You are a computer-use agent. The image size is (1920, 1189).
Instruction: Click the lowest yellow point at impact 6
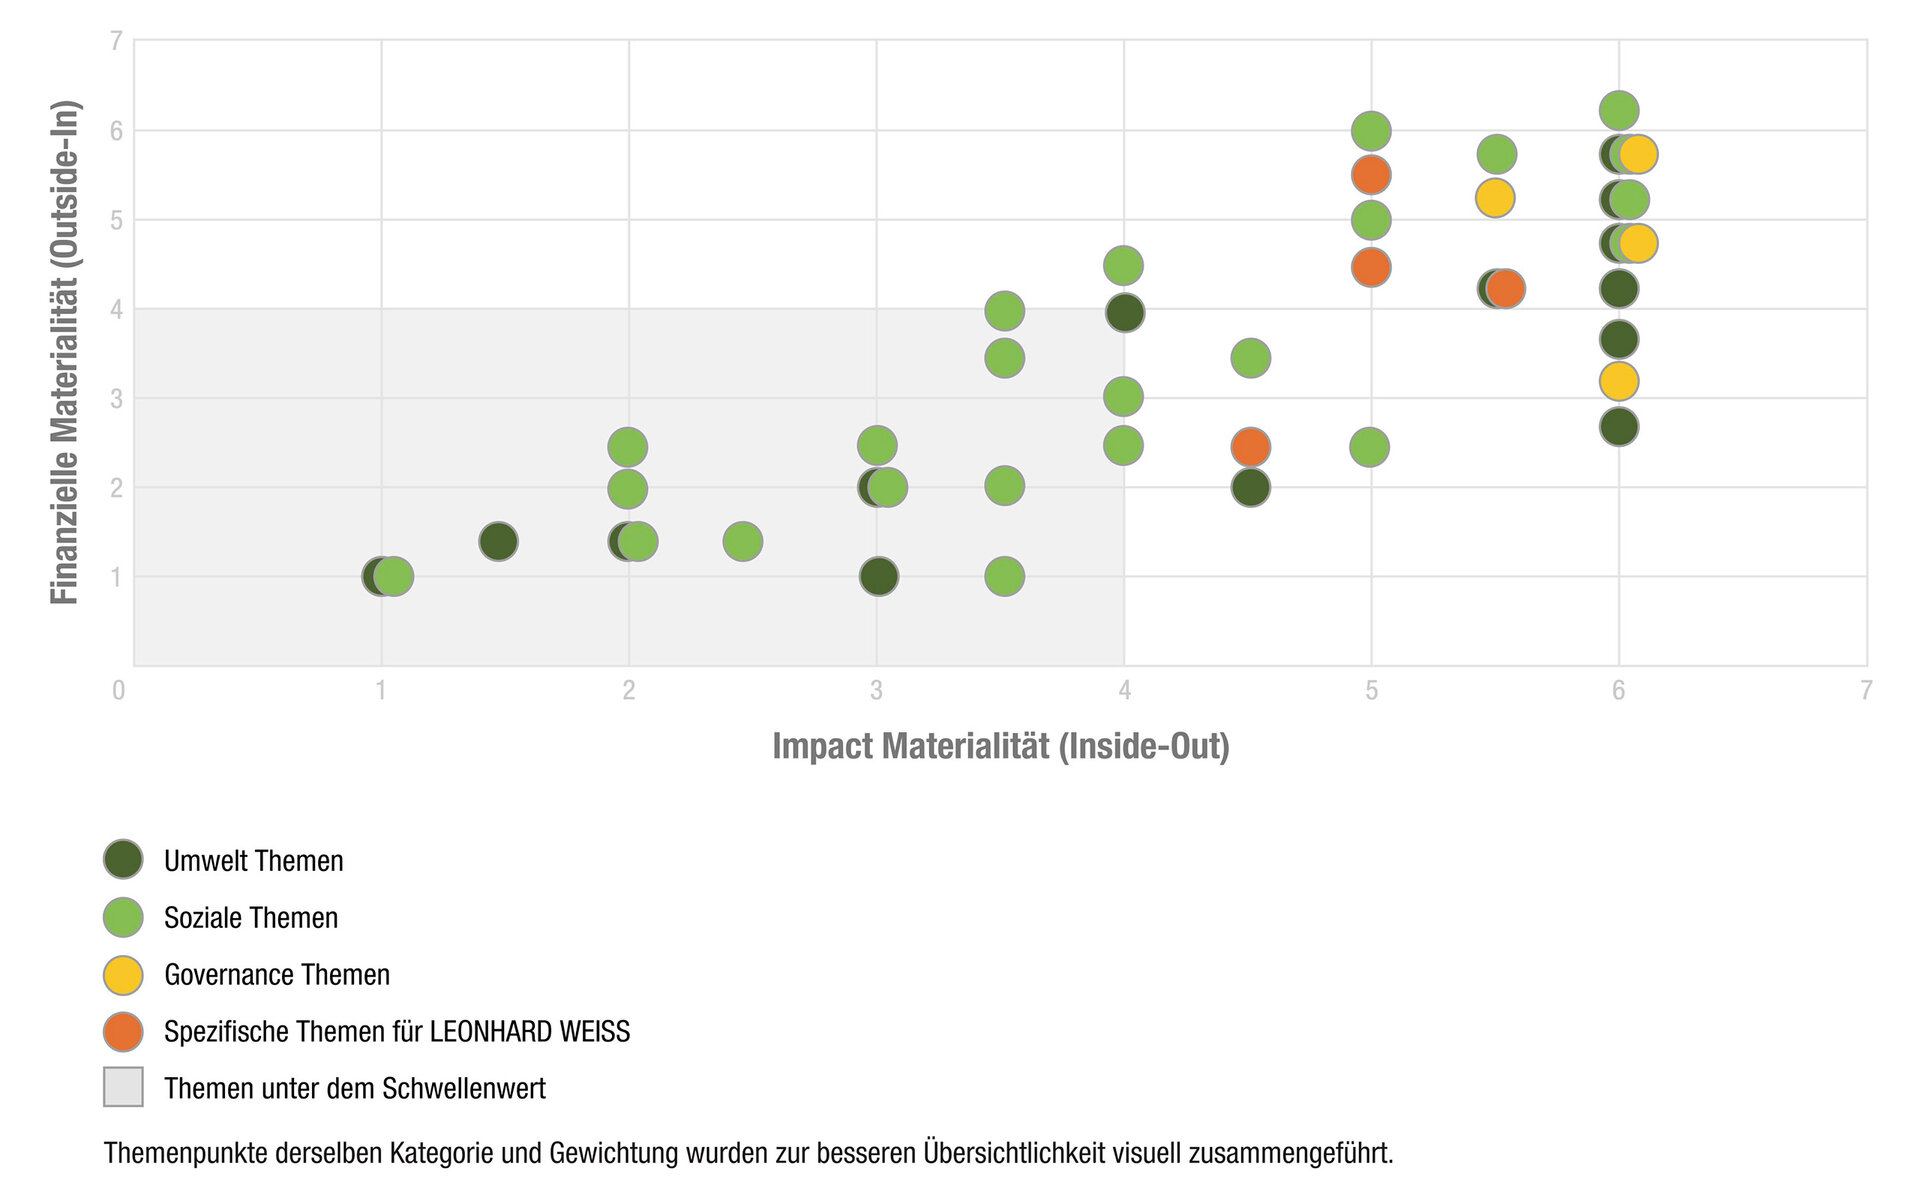[x=1619, y=381]
